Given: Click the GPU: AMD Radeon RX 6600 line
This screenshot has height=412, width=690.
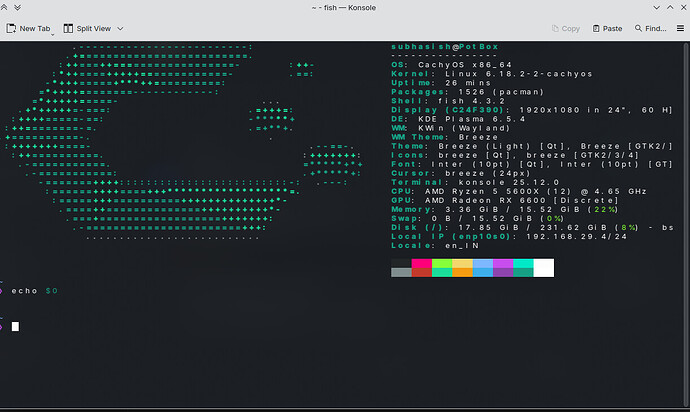Looking at the screenshot, I should pos(505,200).
